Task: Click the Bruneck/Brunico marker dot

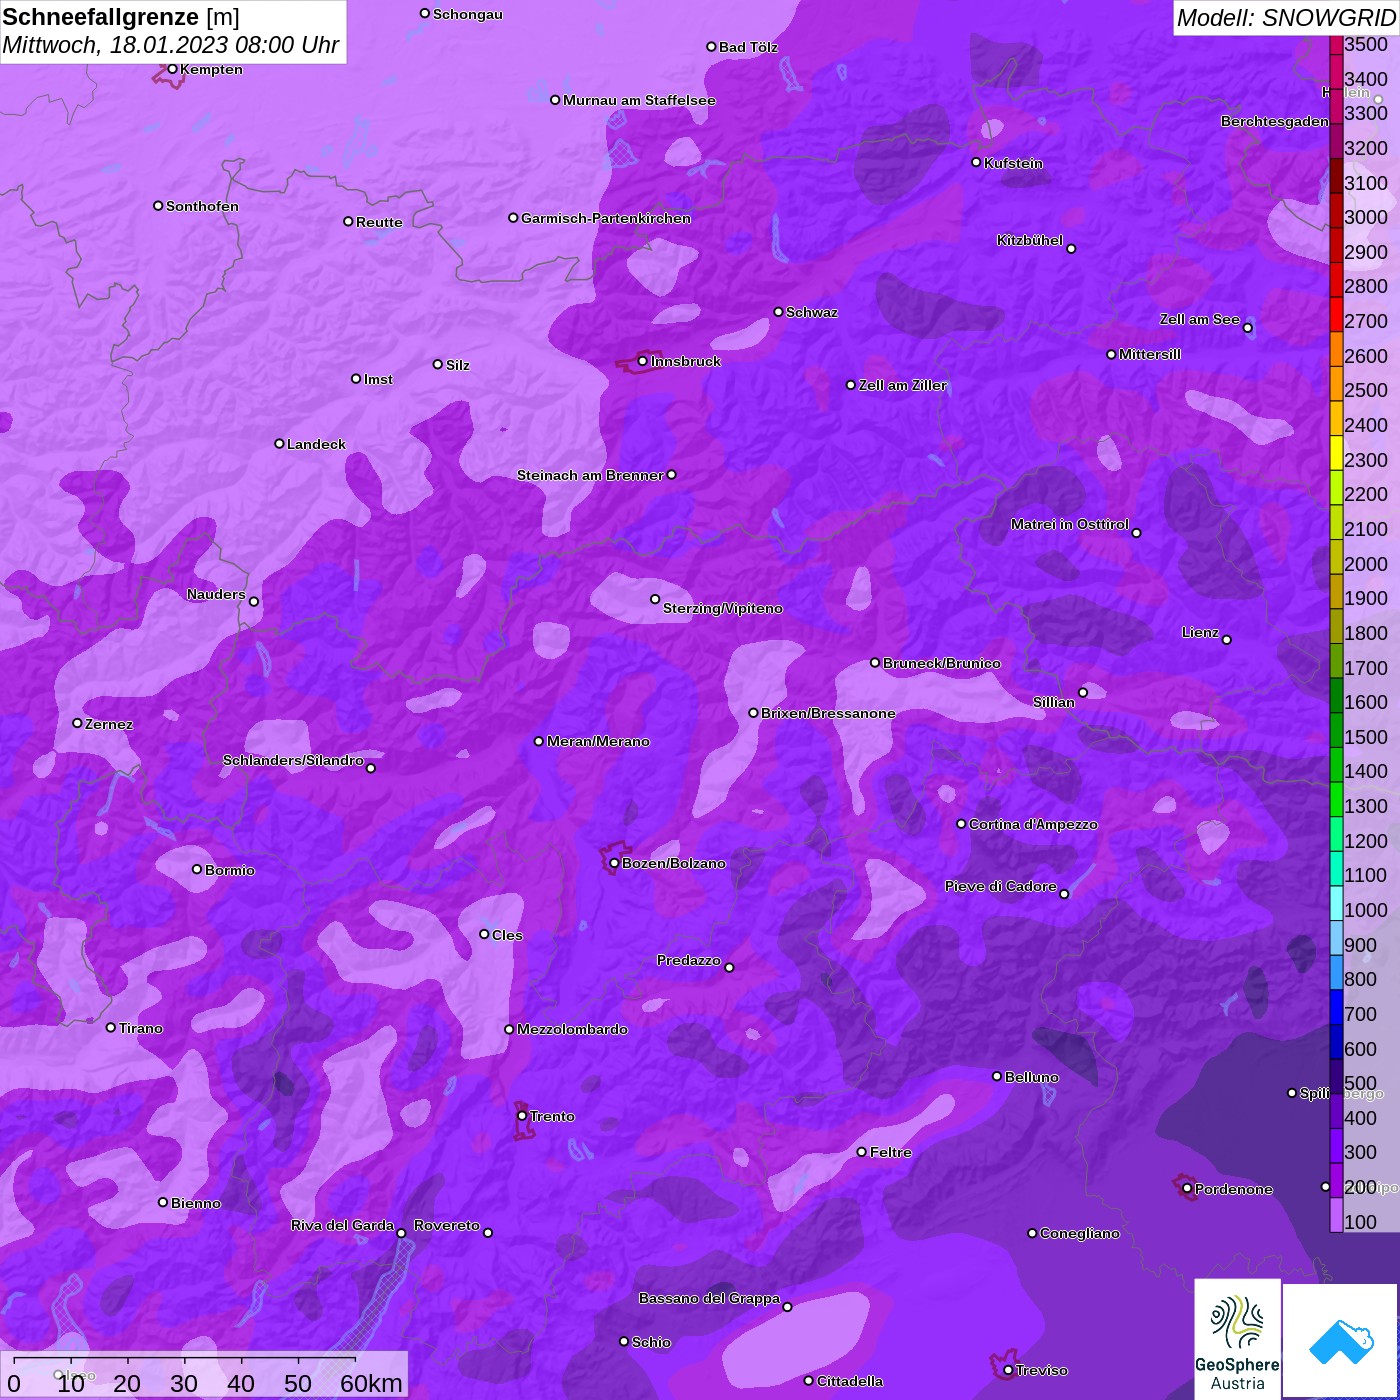Action: coord(875,662)
